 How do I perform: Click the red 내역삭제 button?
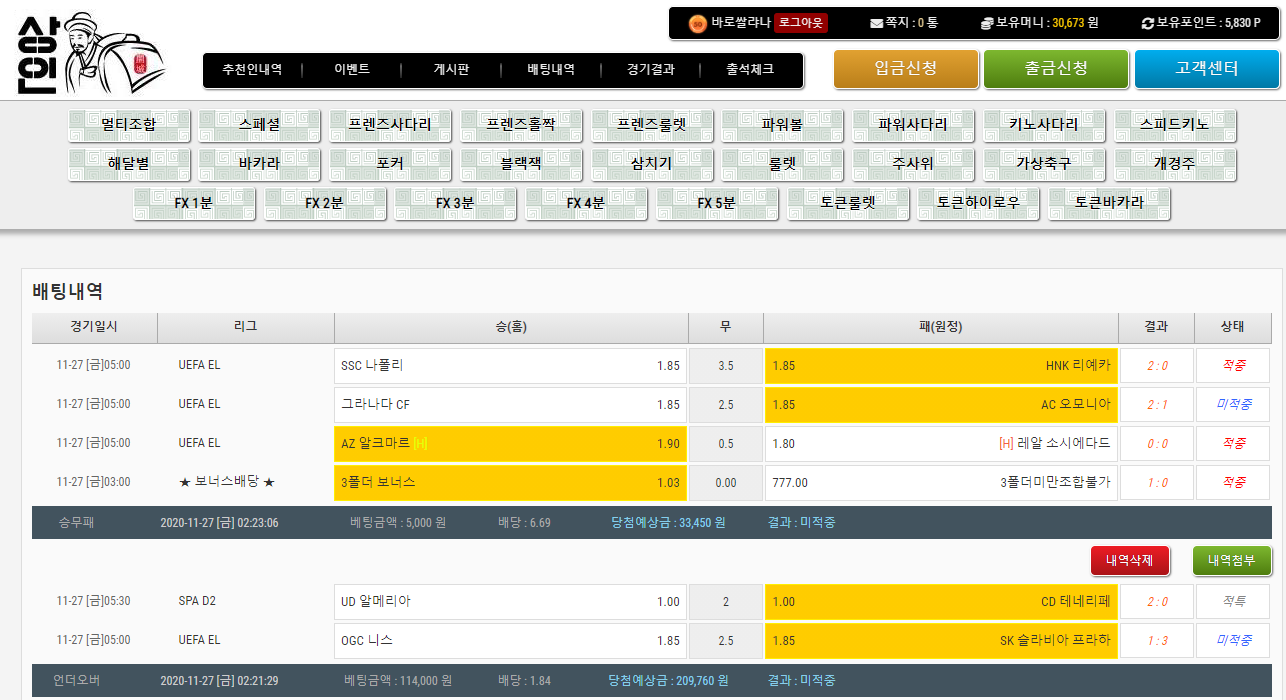tap(1129, 561)
